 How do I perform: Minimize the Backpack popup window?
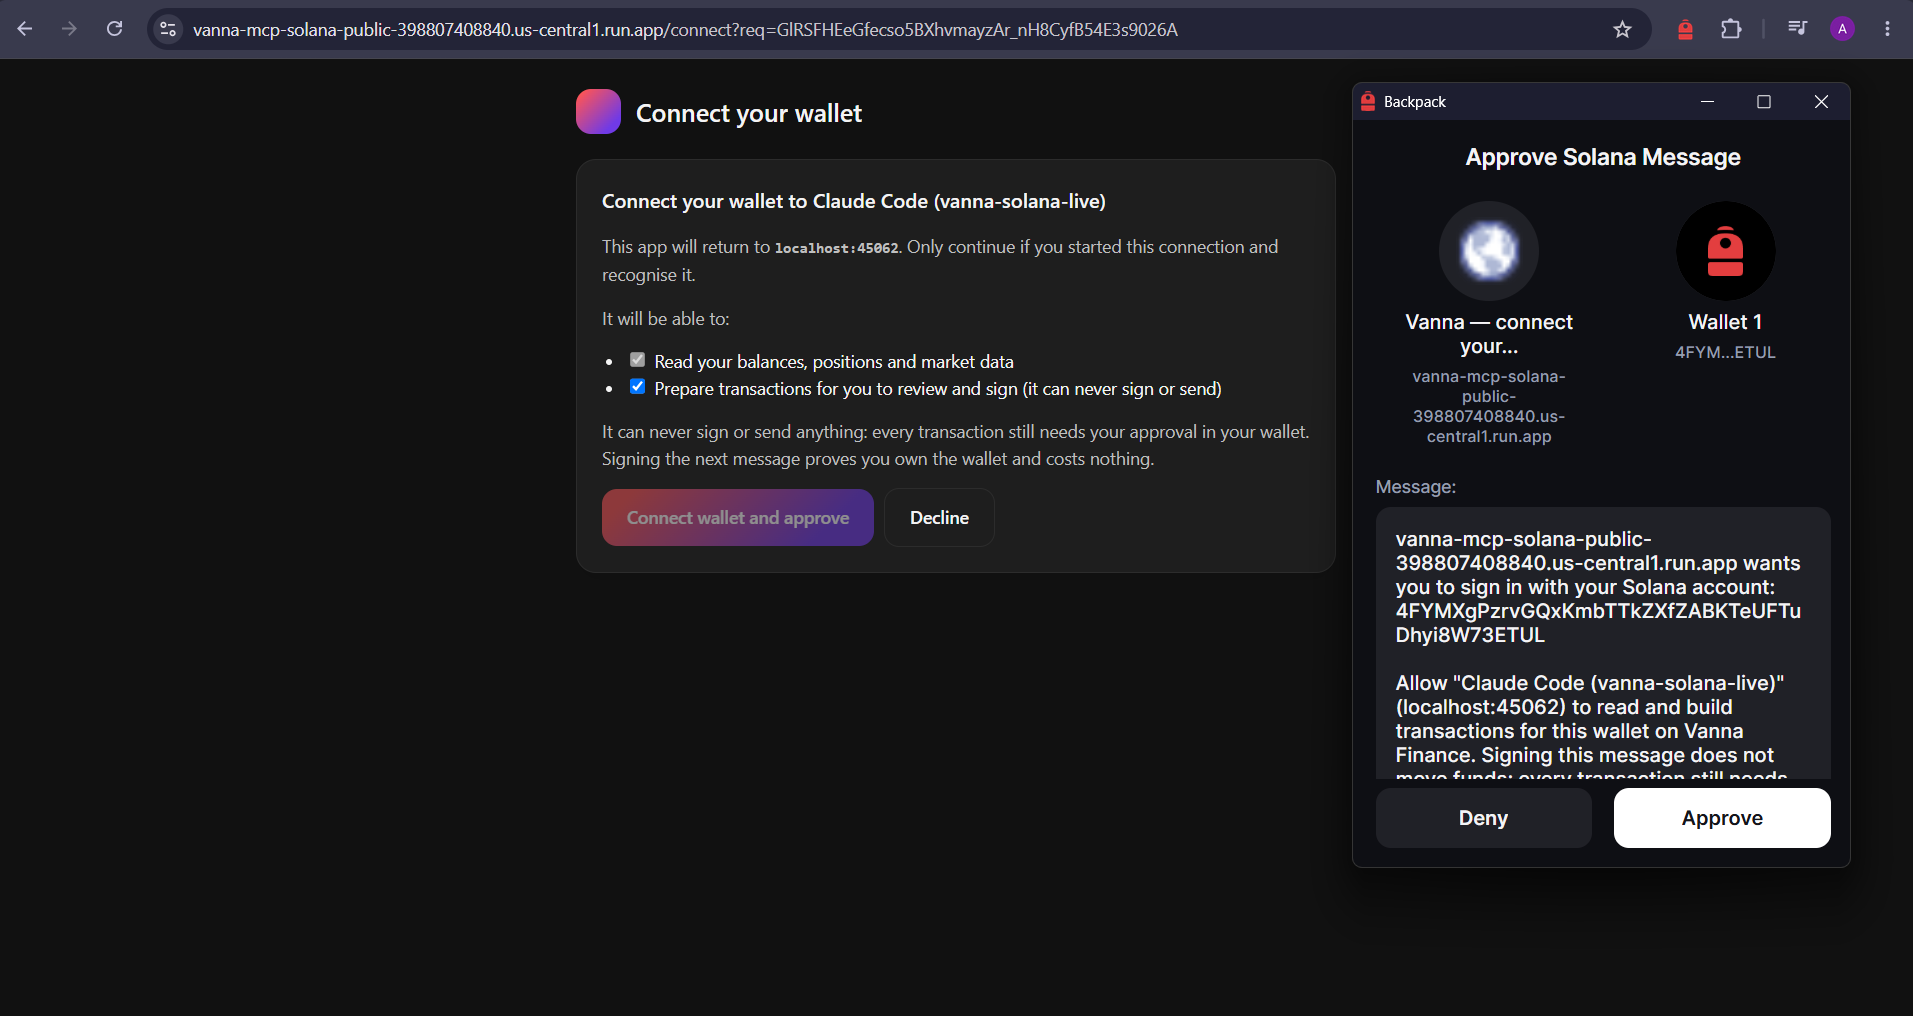[1707, 102]
